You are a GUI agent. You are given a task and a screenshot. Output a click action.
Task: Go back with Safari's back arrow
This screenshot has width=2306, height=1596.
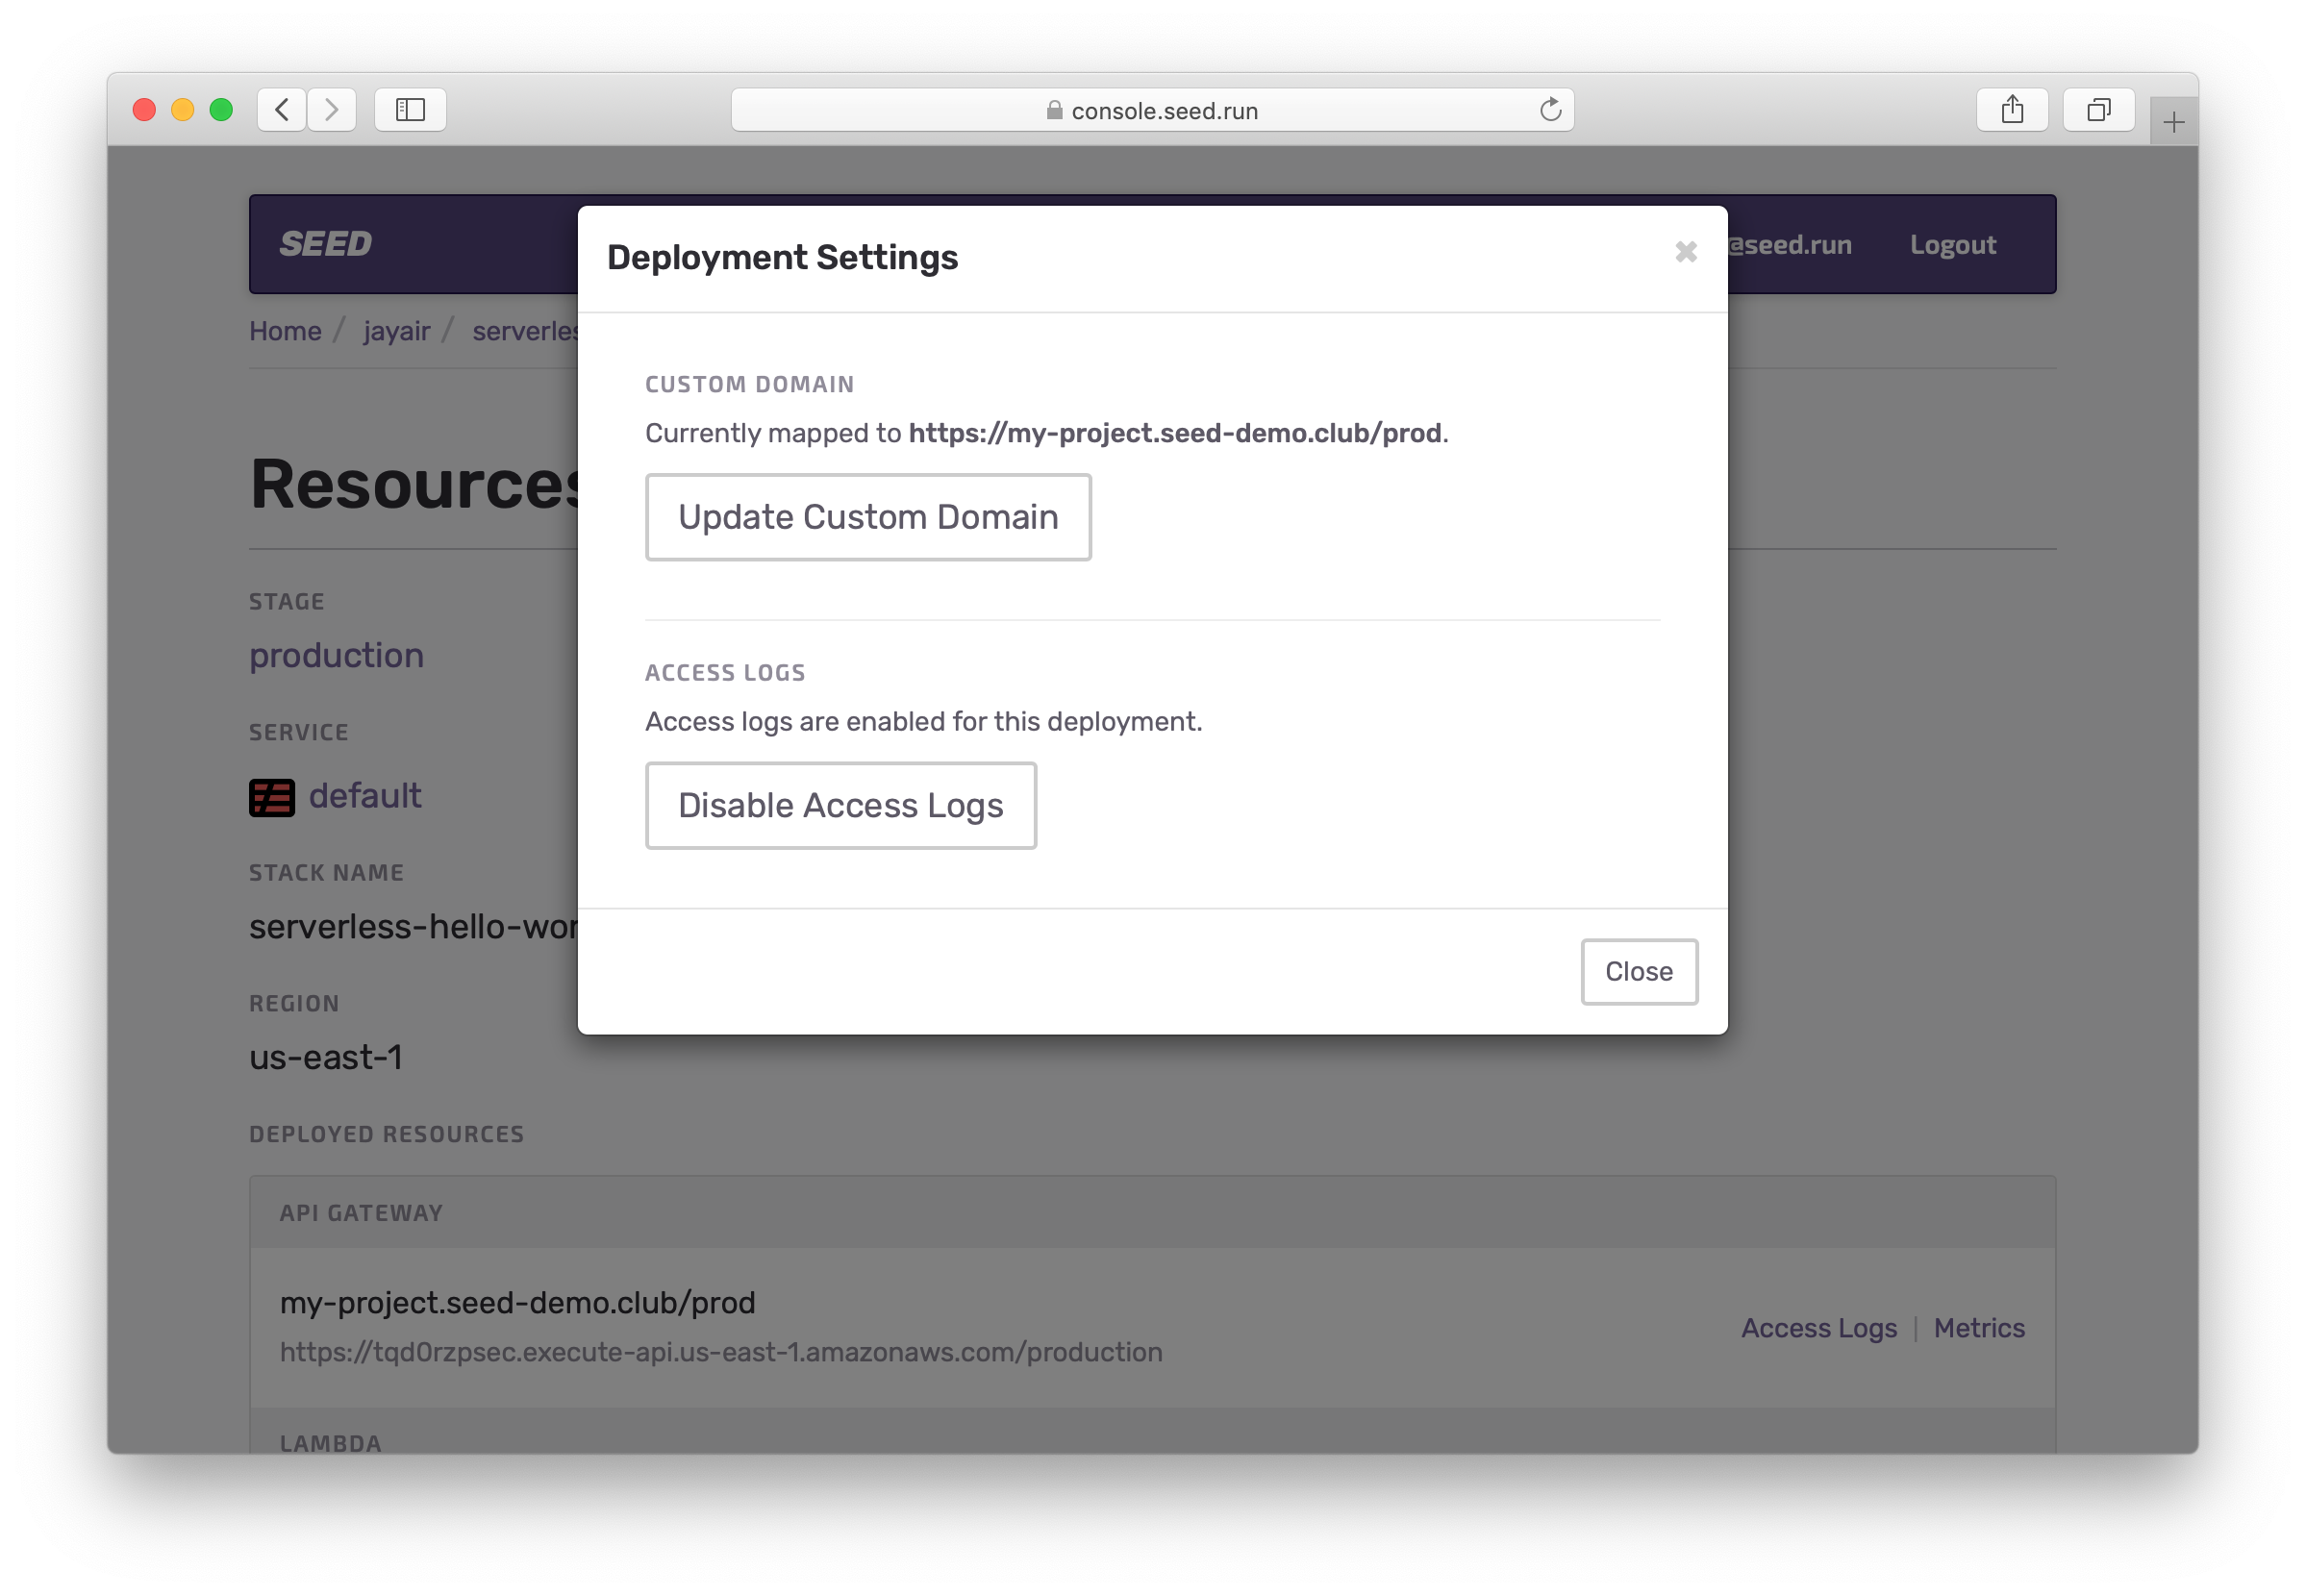point(282,109)
